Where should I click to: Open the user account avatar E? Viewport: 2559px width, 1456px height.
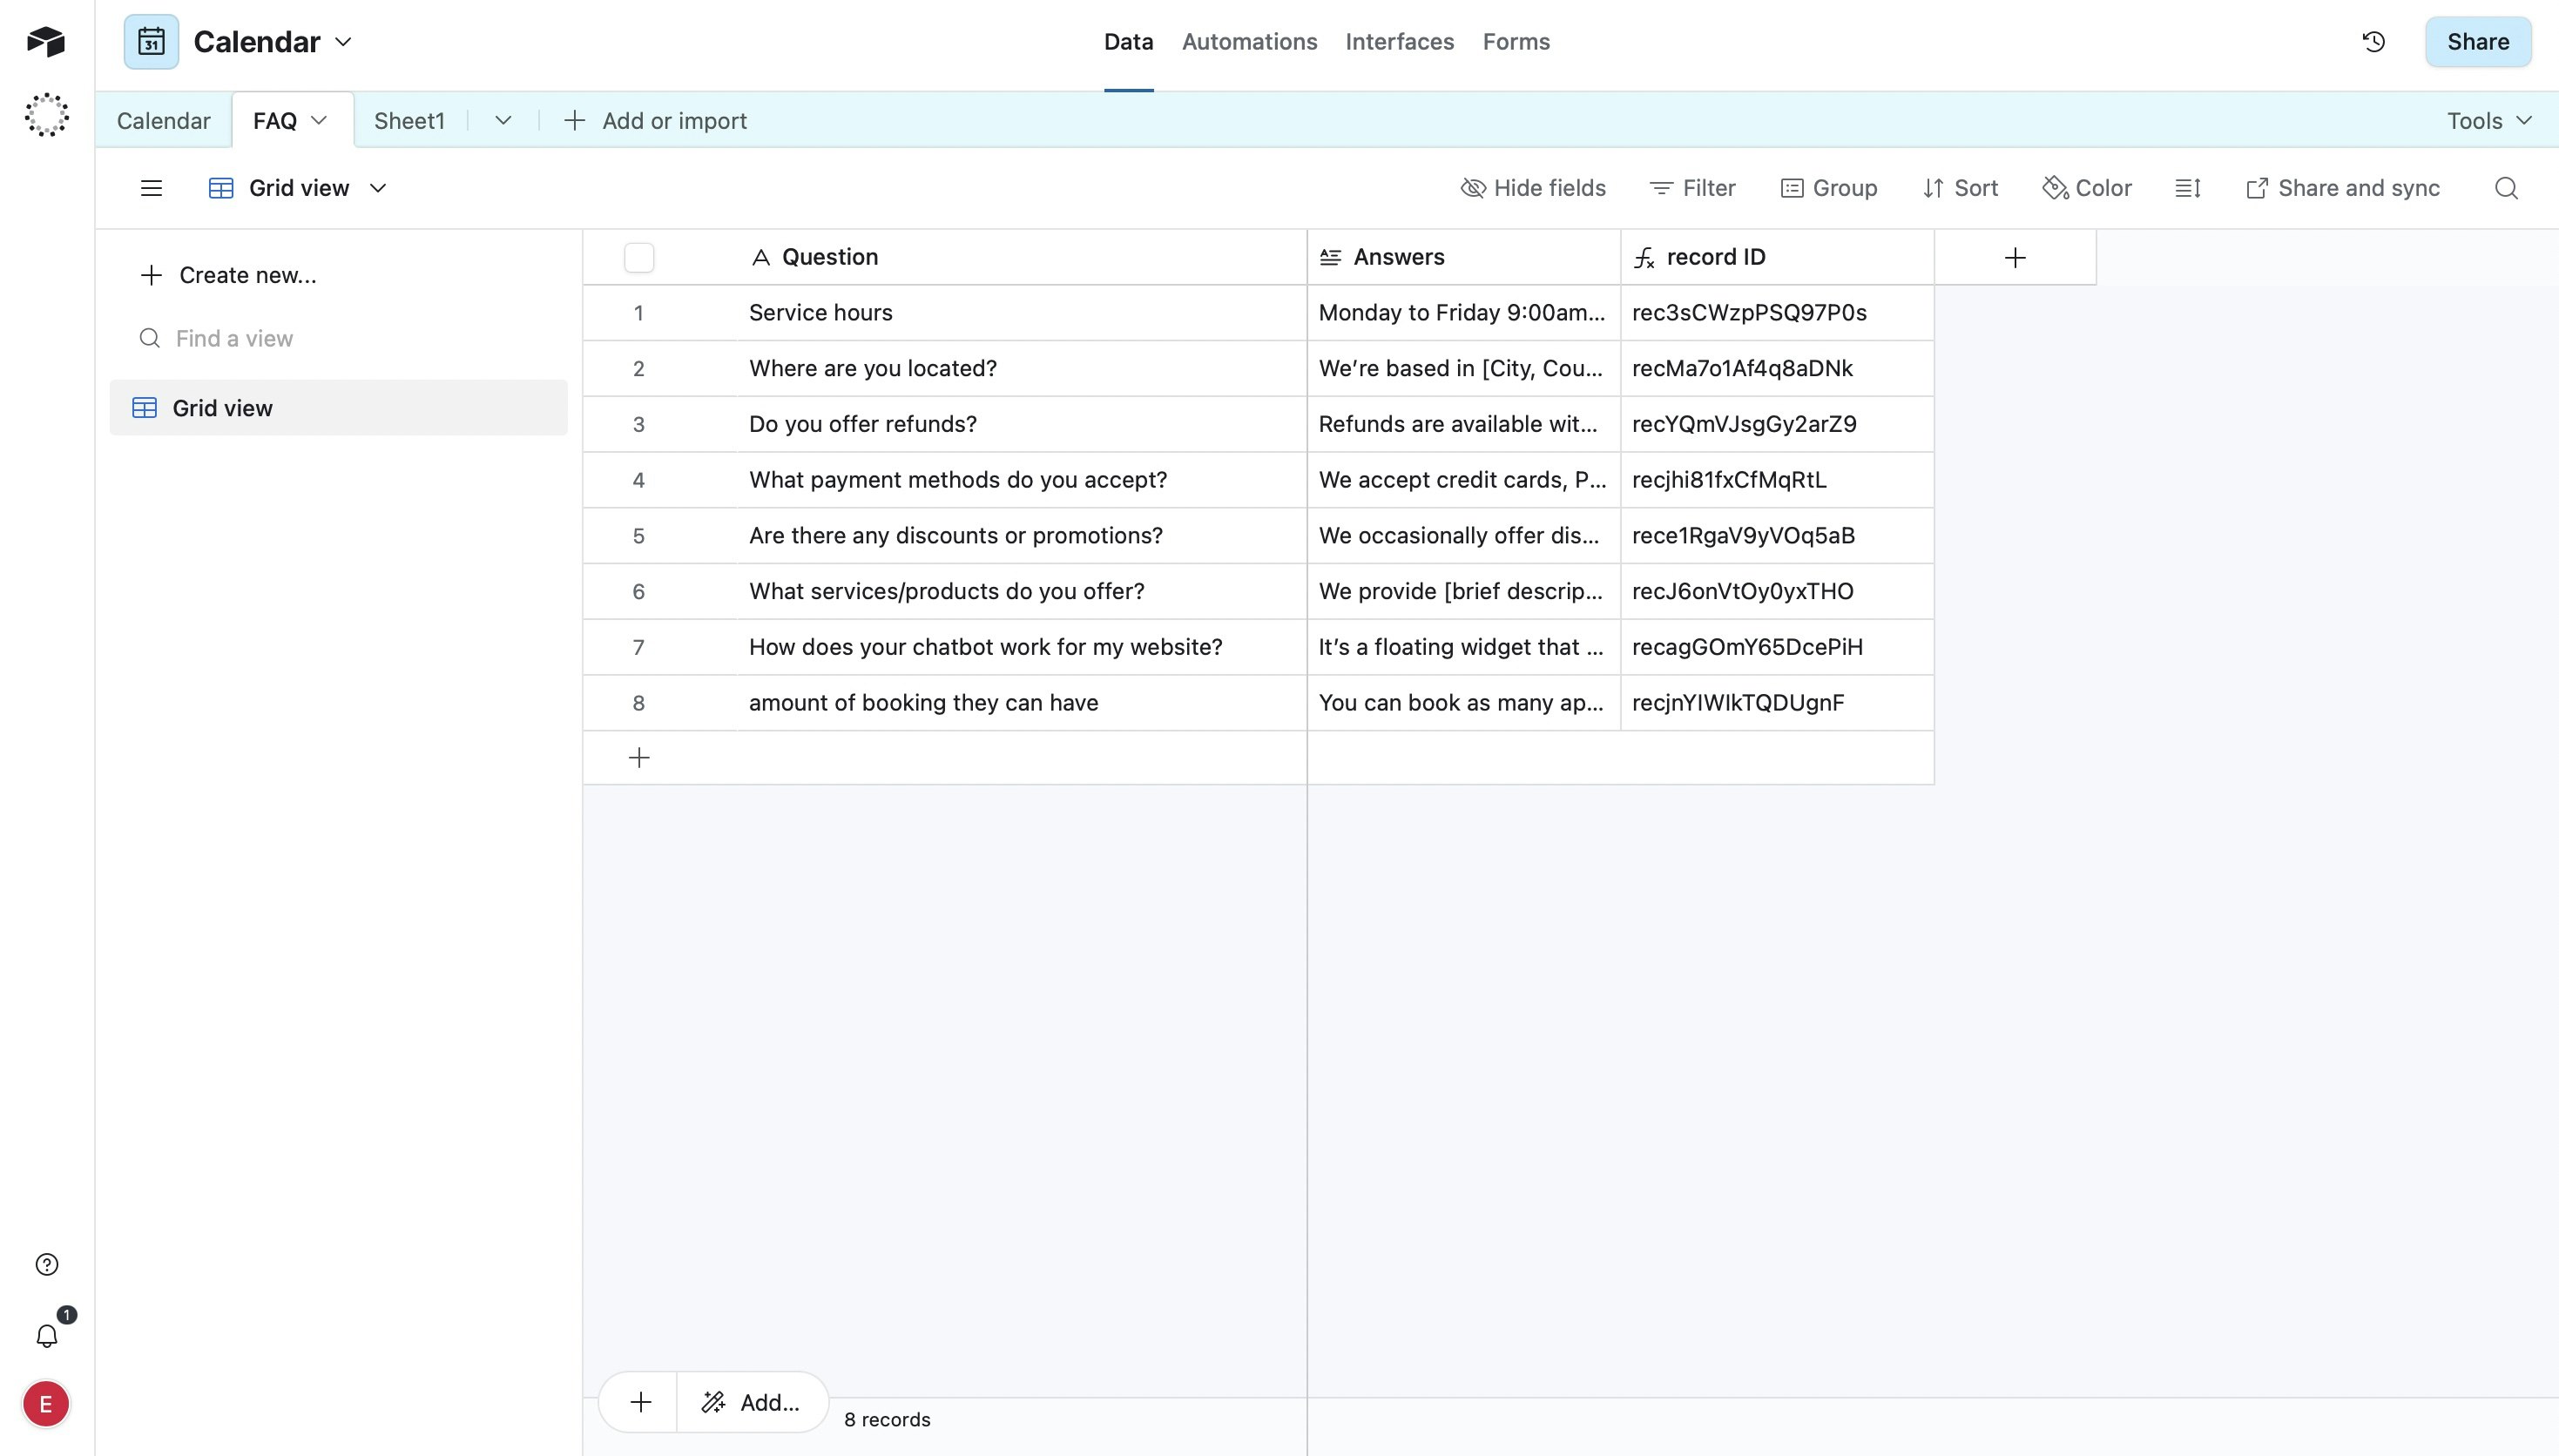[x=46, y=1404]
